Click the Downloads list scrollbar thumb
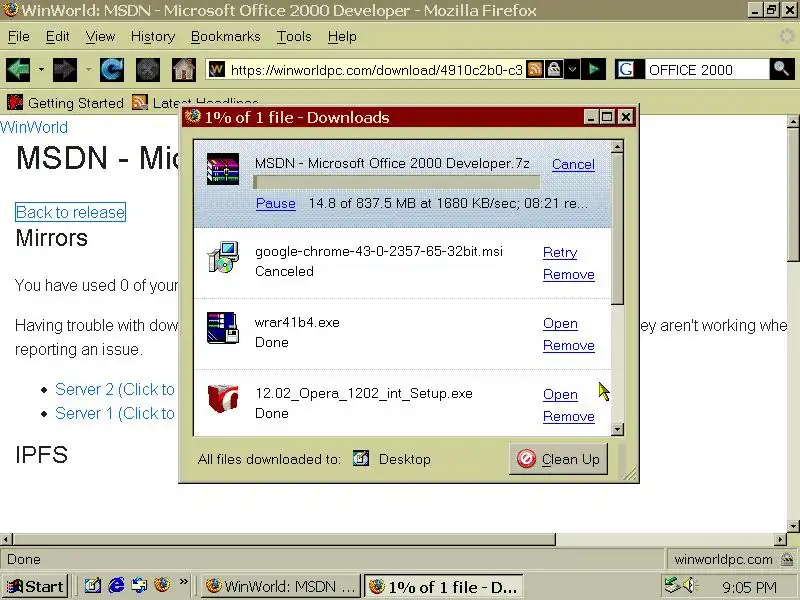800x600 pixels. point(617,229)
